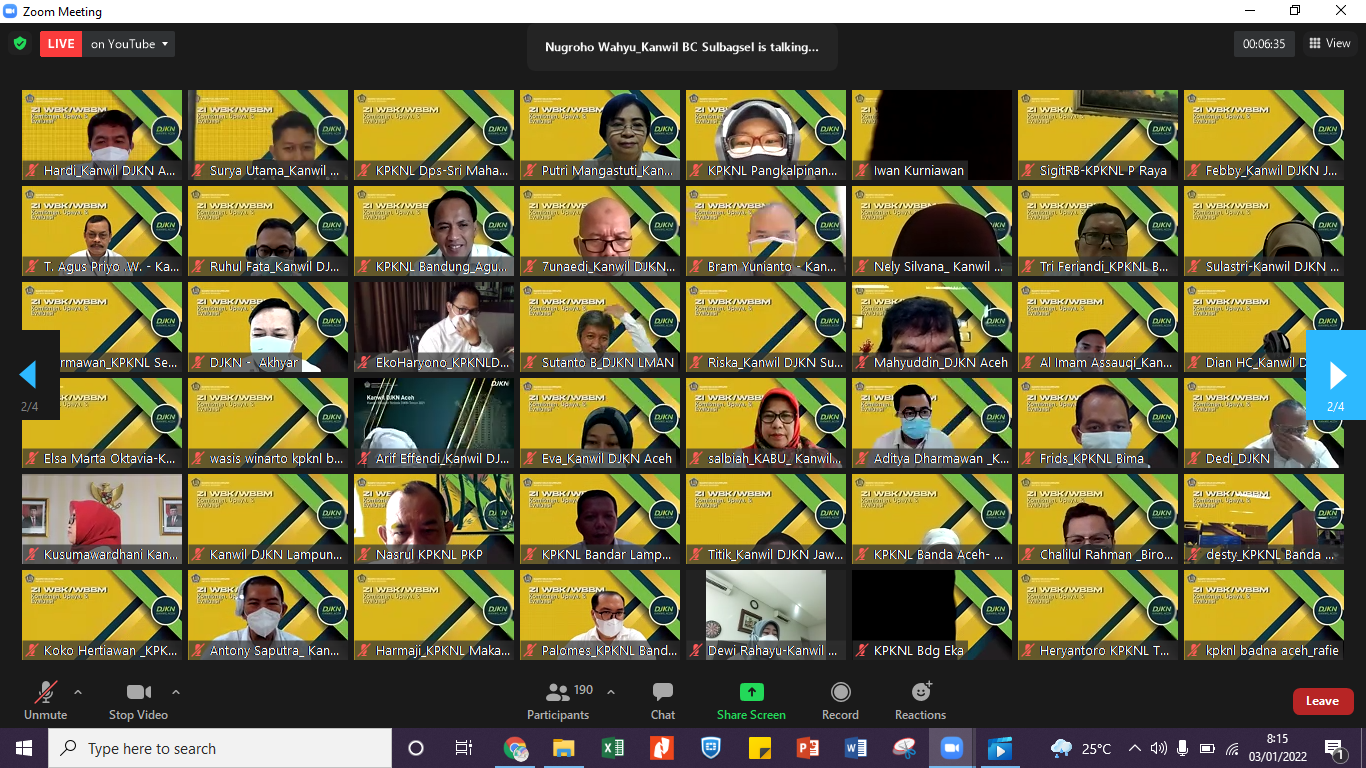
Task: Expand video options arrow beside Stop Video
Action: (x=176, y=692)
